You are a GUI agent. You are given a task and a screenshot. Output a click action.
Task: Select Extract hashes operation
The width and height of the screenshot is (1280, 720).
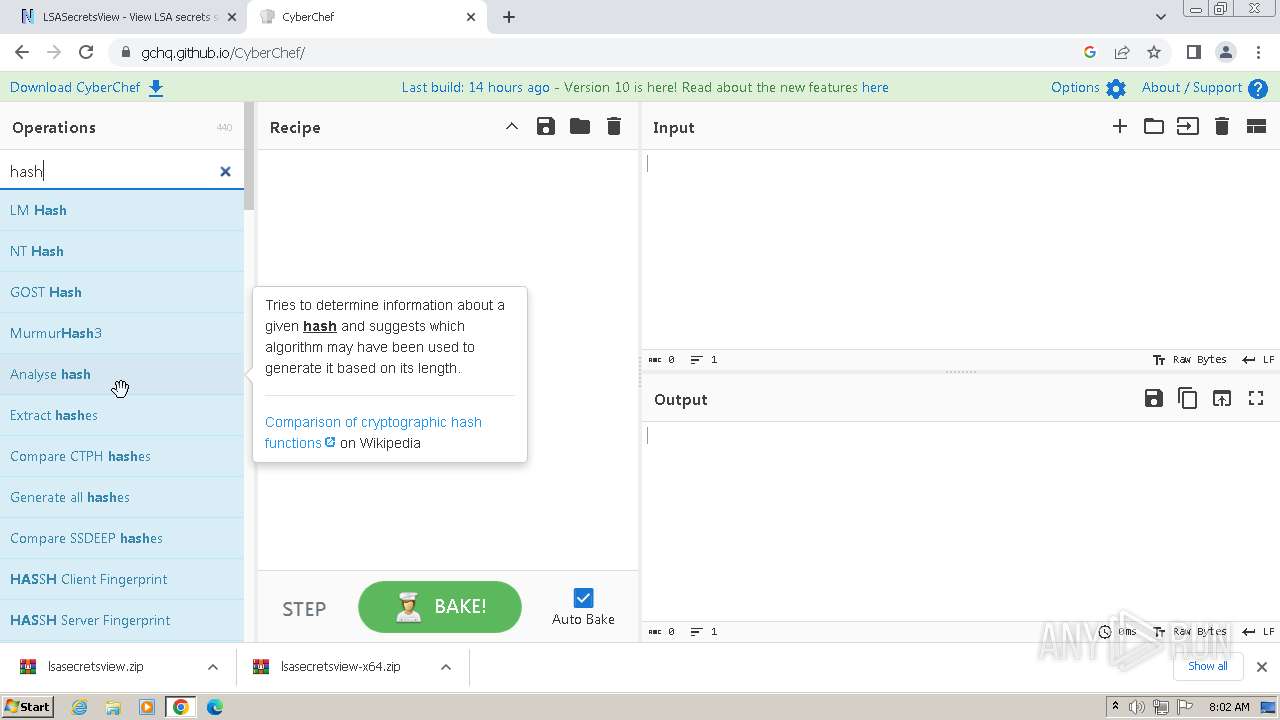pos(122,415)
